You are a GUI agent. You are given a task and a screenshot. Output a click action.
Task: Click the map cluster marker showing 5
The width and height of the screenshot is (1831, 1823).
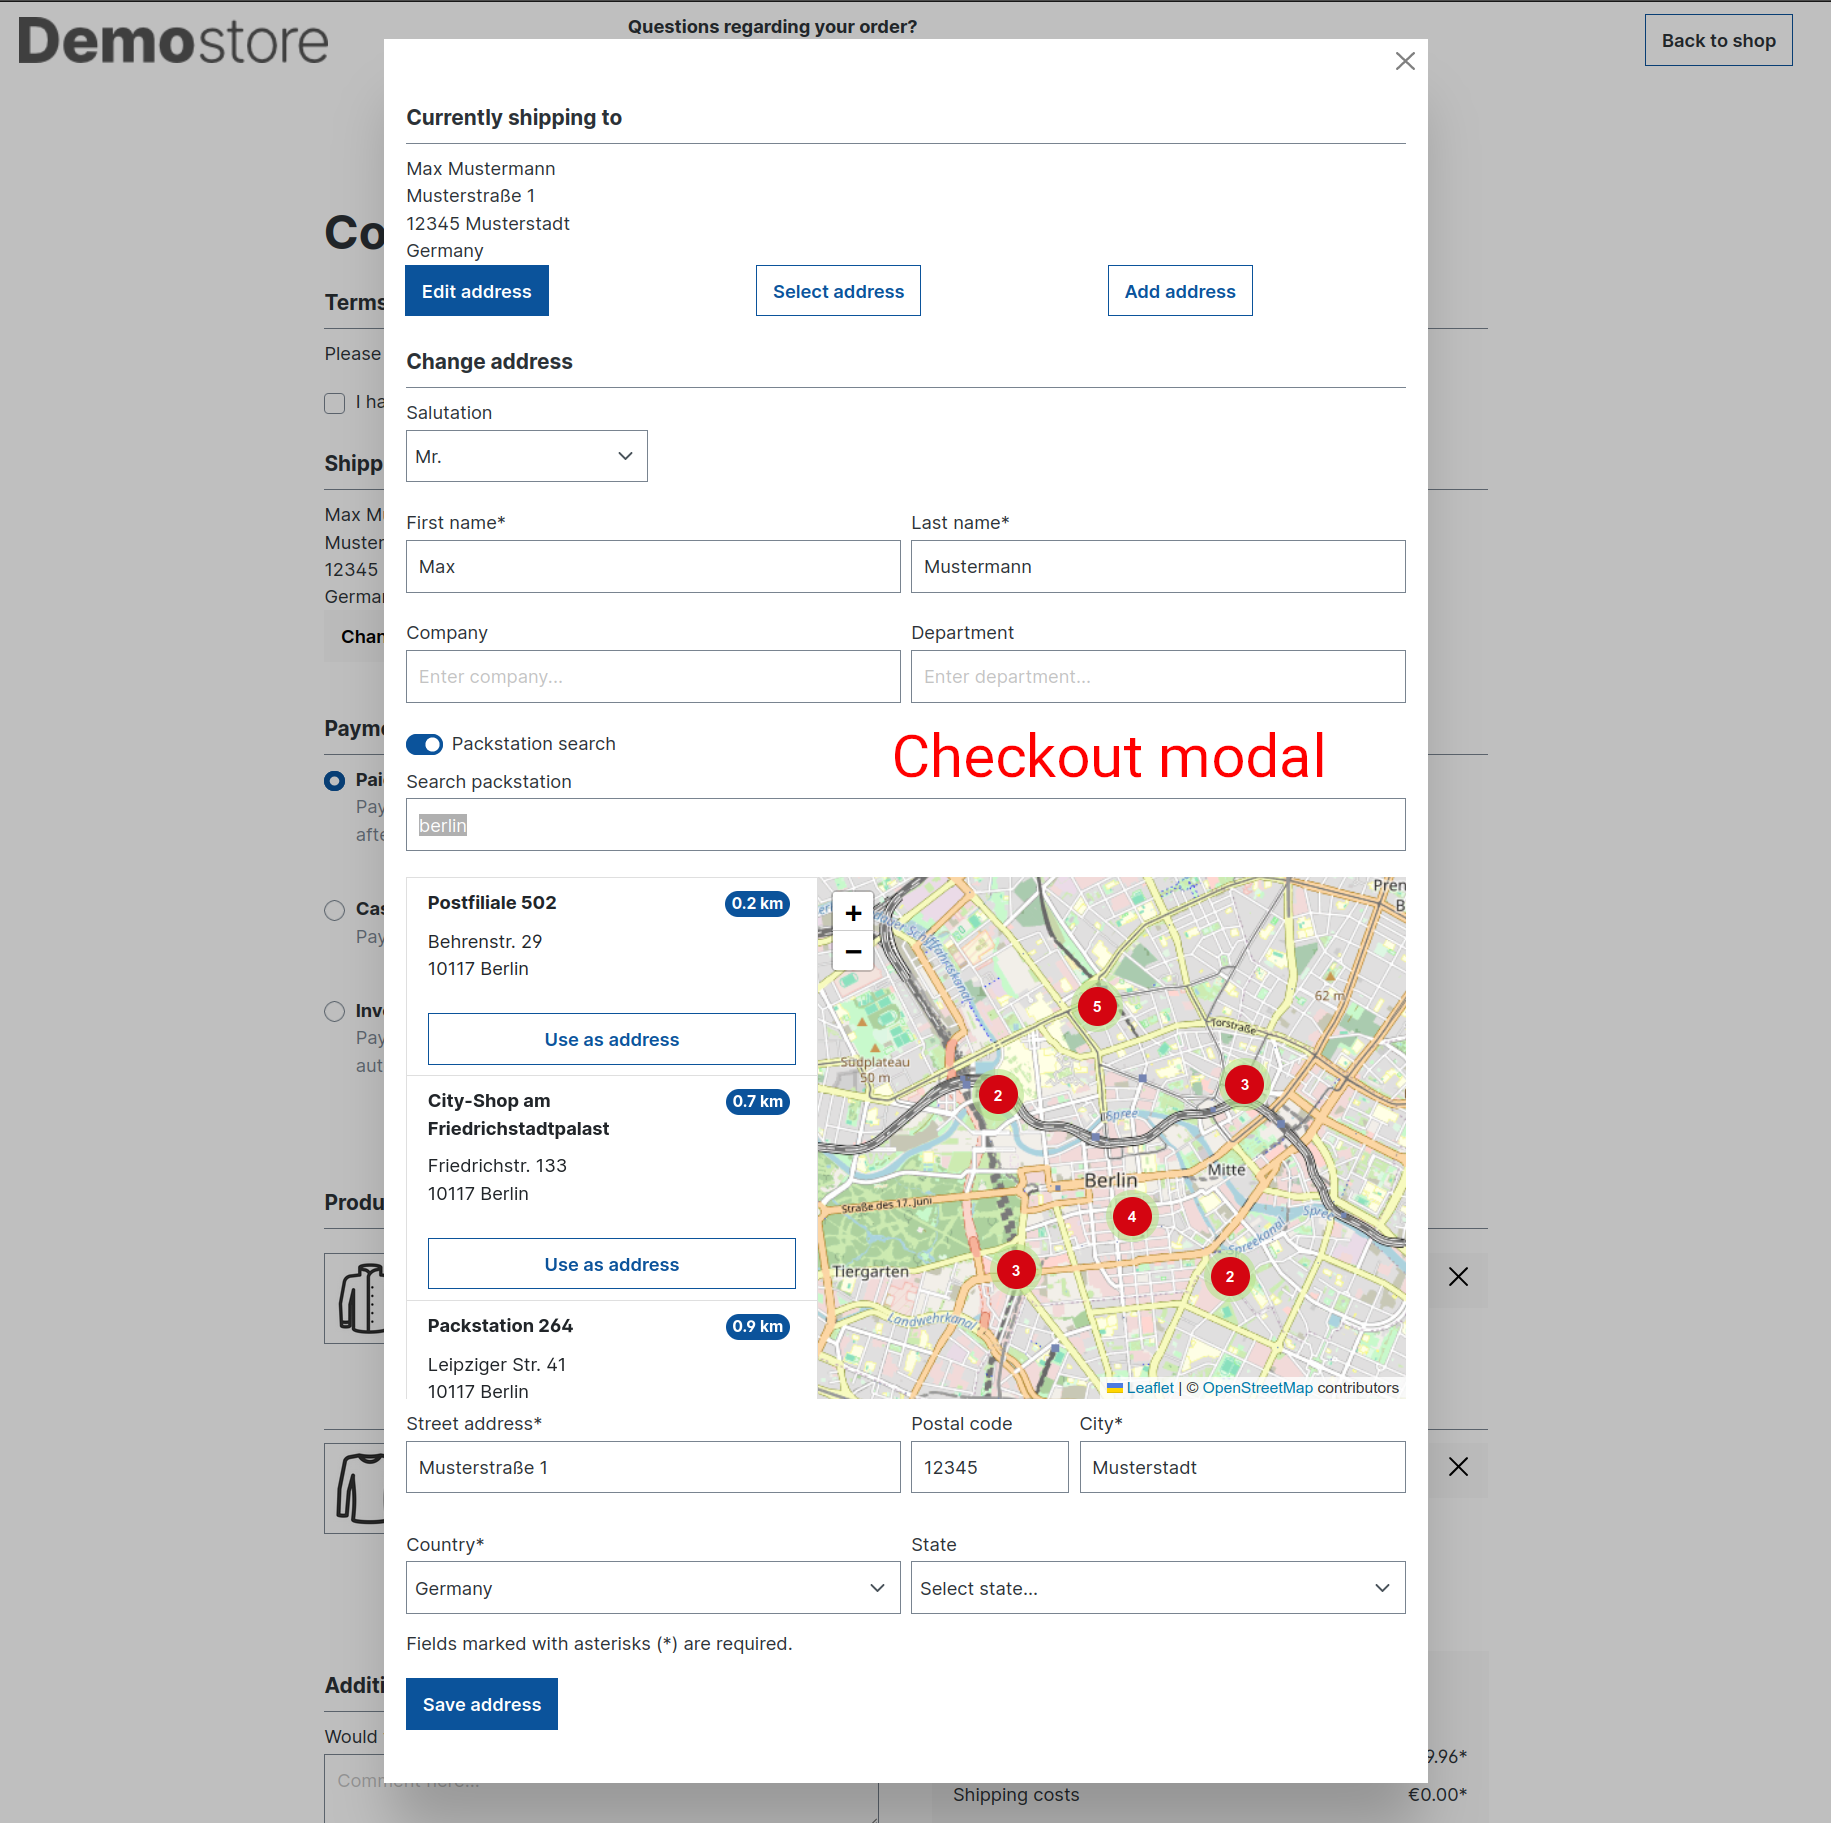click(1097, 1006)
